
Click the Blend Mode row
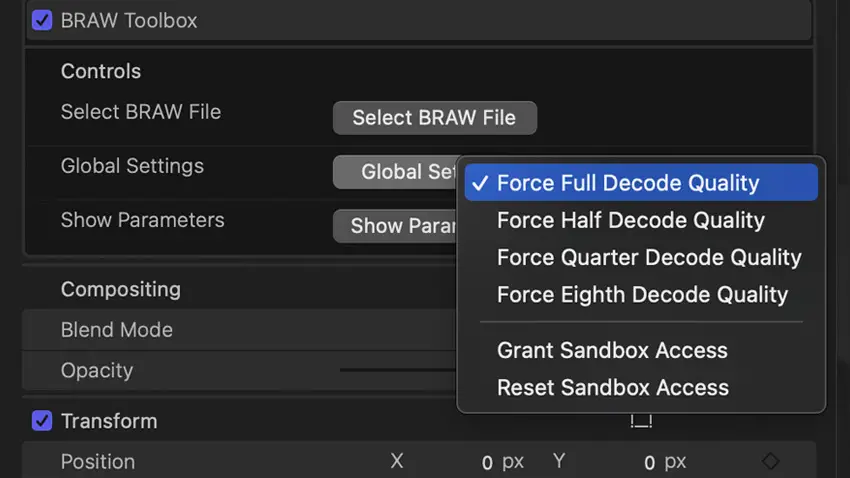(x=239, y=330)
